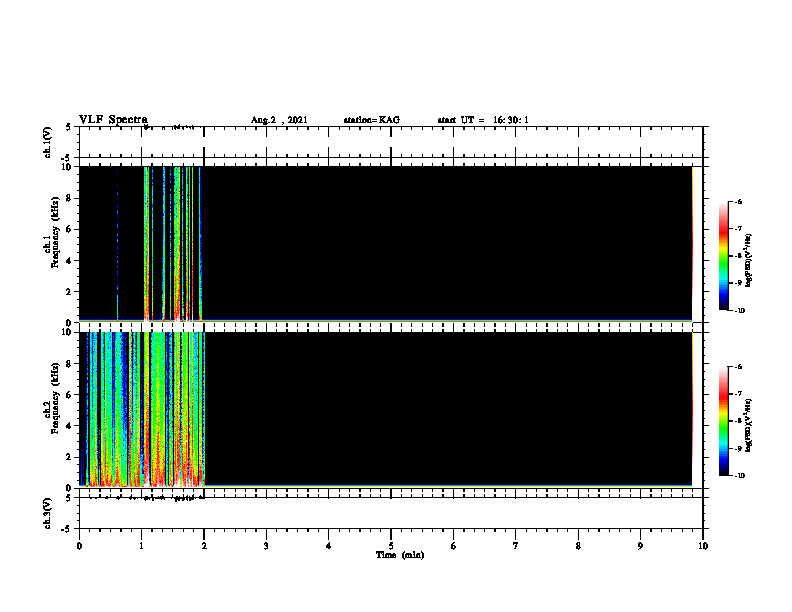Click the lower colorbar's log(PSD) unit label
Image resolution: width=792 pixels, height=612 pixels.
748,425
